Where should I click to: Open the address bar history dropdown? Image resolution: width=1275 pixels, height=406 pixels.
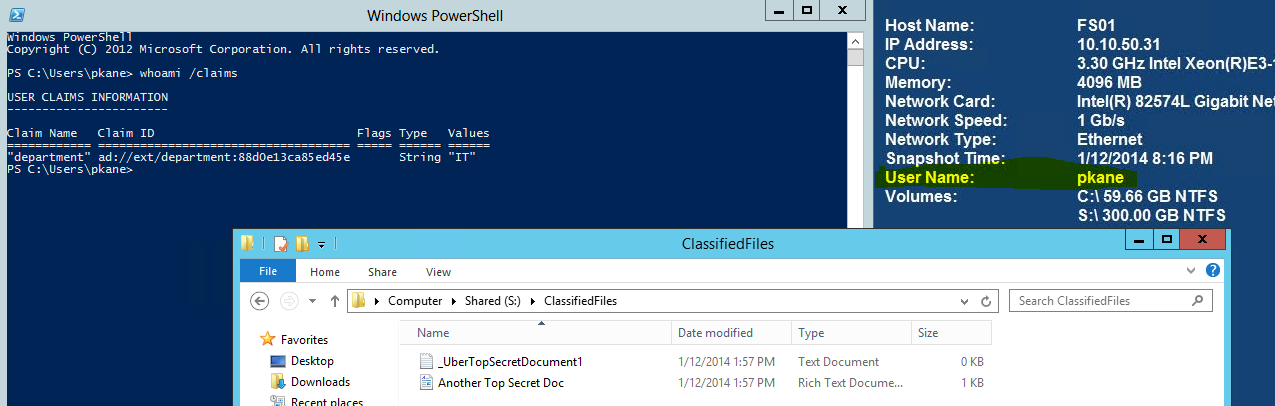tap(966, 301)
